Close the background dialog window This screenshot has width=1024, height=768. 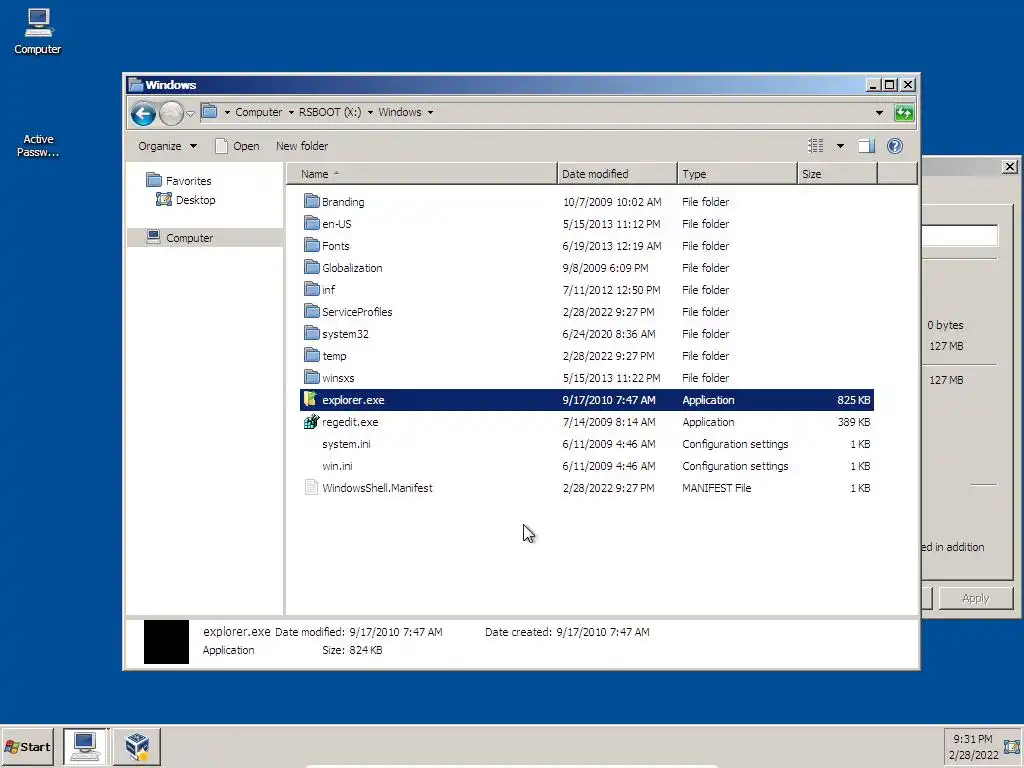click(1010, 167)
